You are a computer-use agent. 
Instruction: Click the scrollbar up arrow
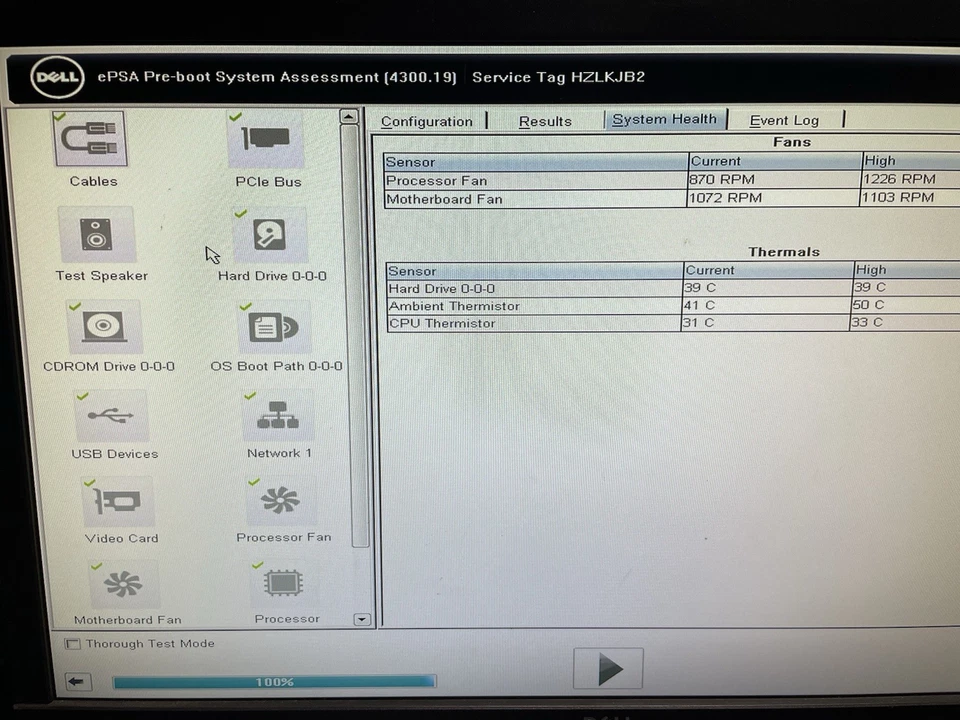[x=348, y=116]
